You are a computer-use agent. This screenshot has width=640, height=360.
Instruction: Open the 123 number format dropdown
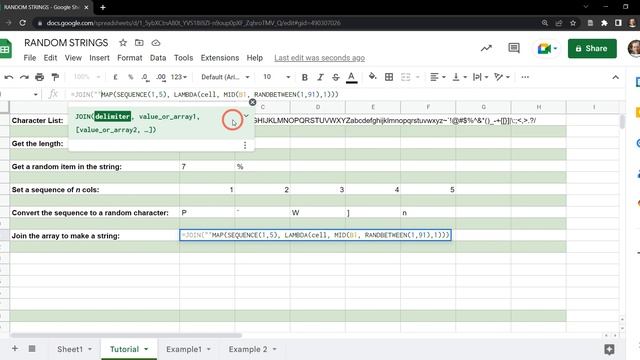point(179,77)
